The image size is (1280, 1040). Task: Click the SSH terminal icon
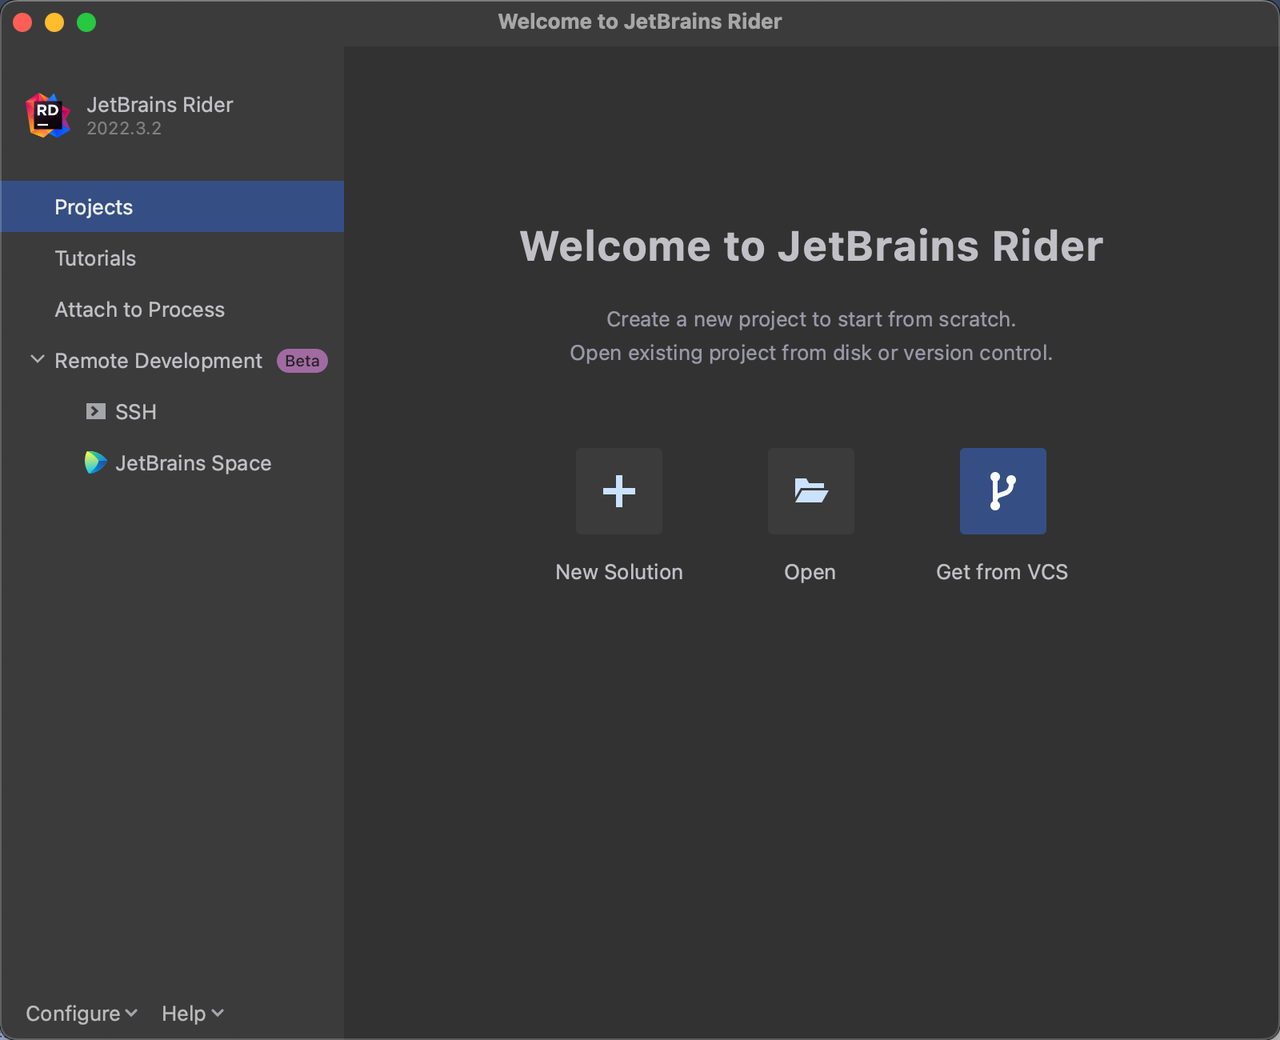(x=96, y=411)
